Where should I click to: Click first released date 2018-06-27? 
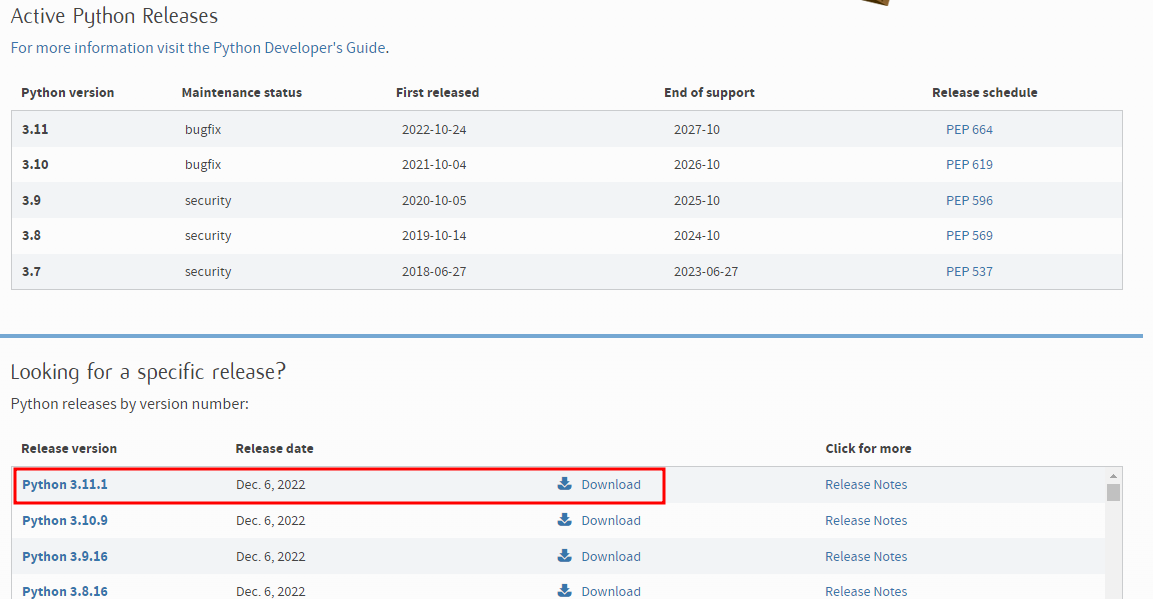434,272
